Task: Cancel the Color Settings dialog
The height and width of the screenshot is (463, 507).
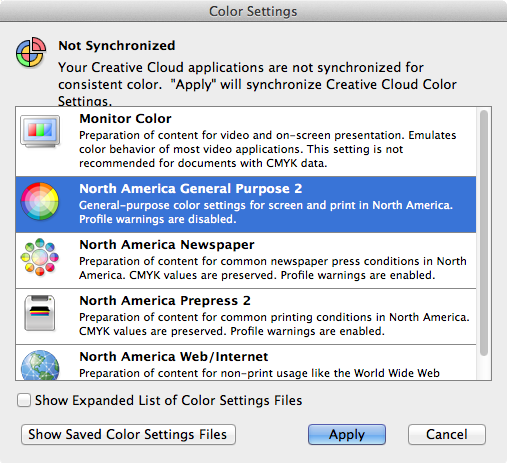Action: tap(447, 434)
